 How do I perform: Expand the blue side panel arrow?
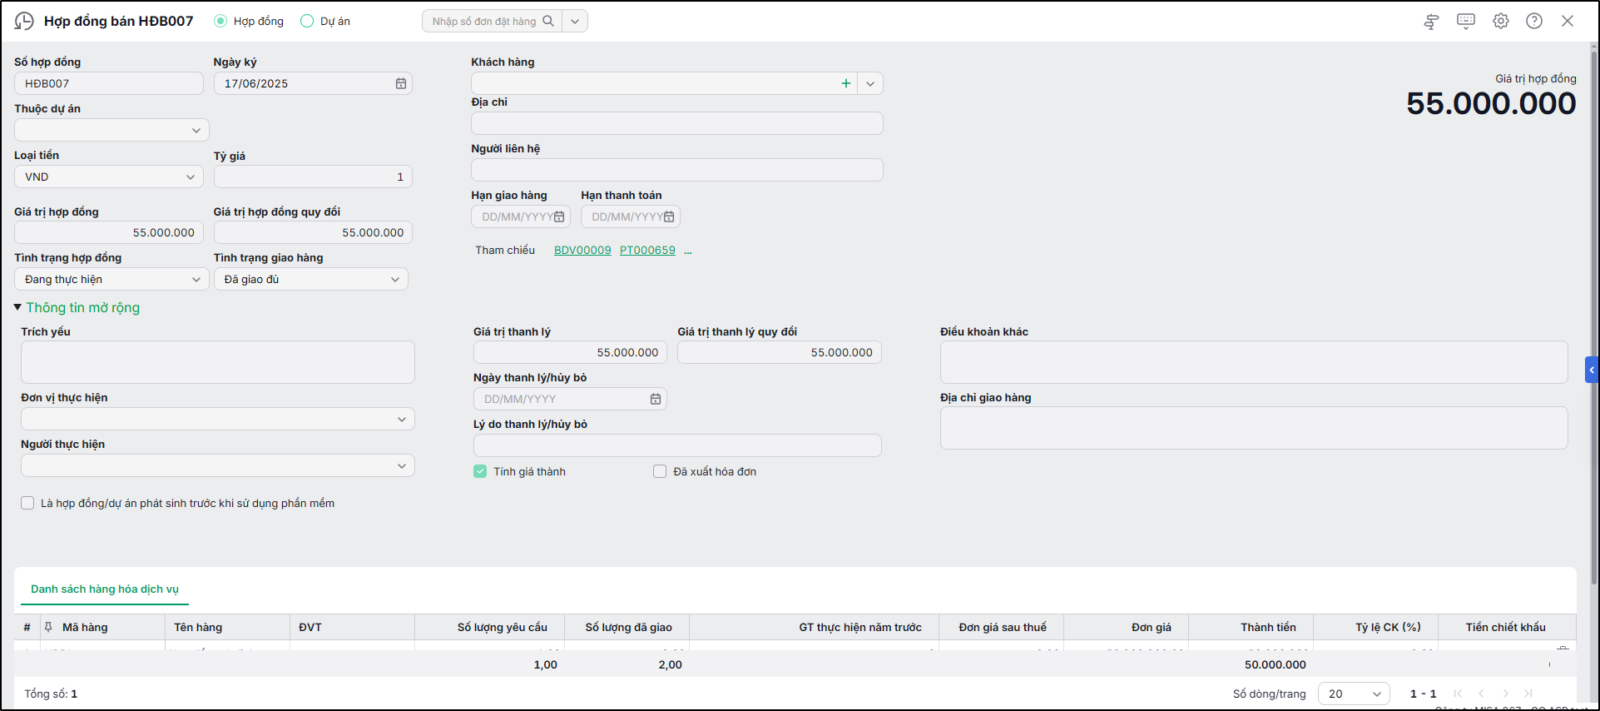[1592, 370]
